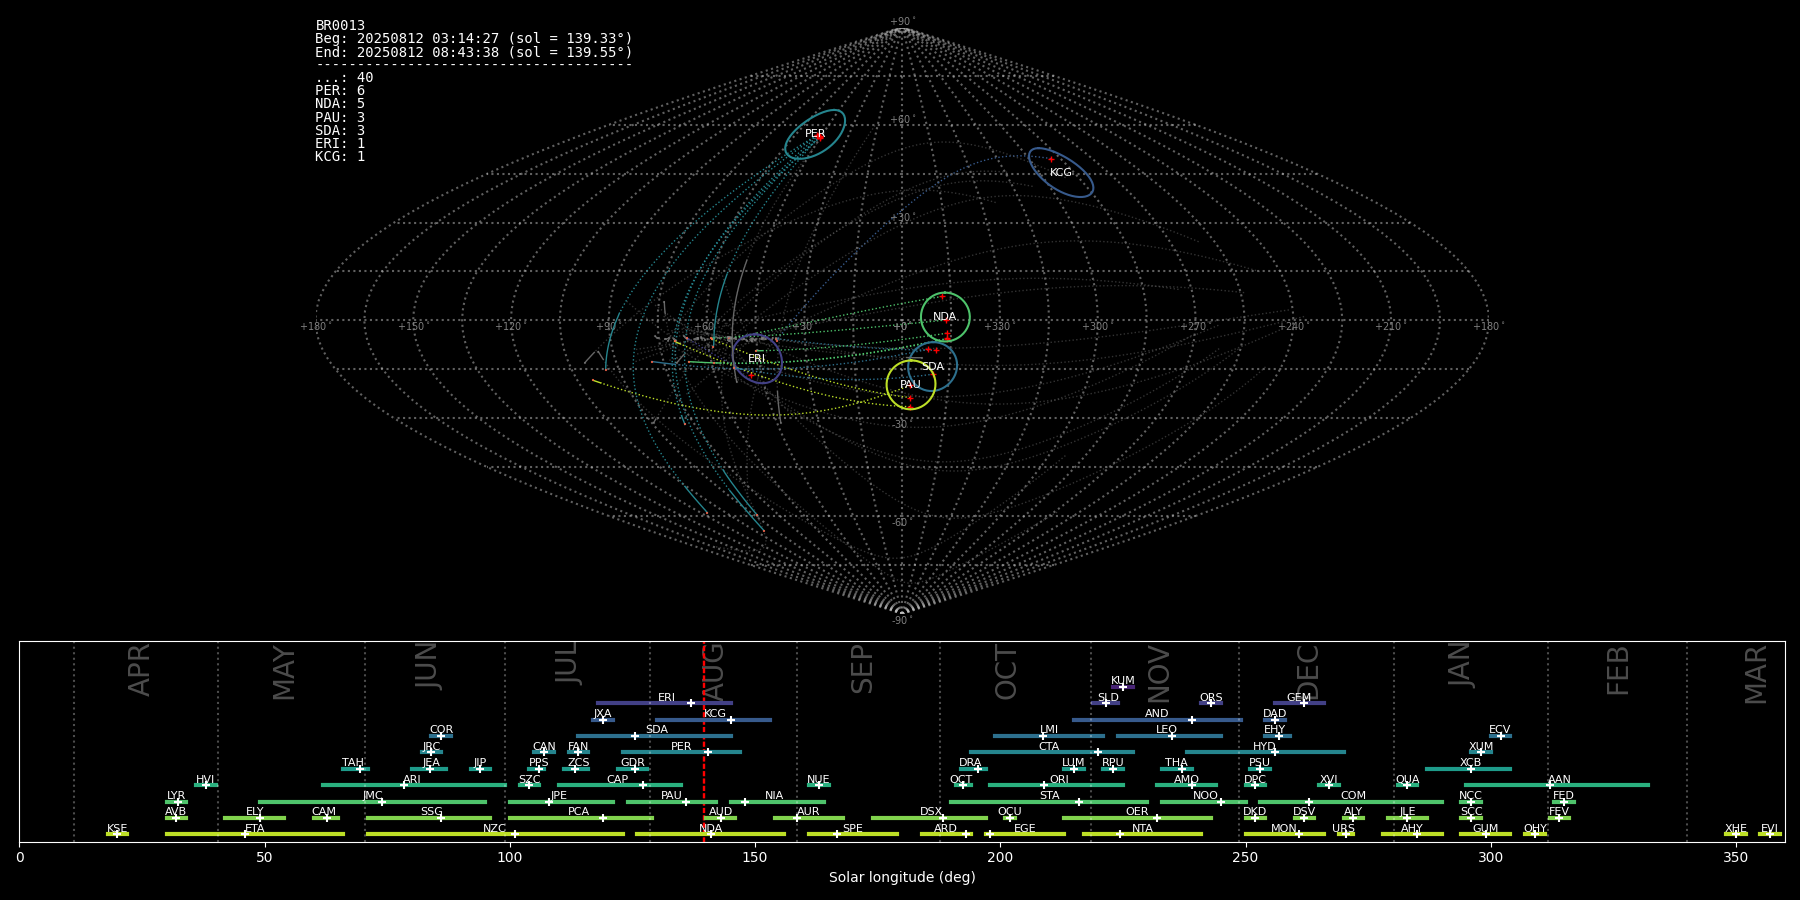Select the SDA radiant circle on sky map
The width and height of the screenshot is (1800, 900).
pyautogui.click(x=932, y=366)
